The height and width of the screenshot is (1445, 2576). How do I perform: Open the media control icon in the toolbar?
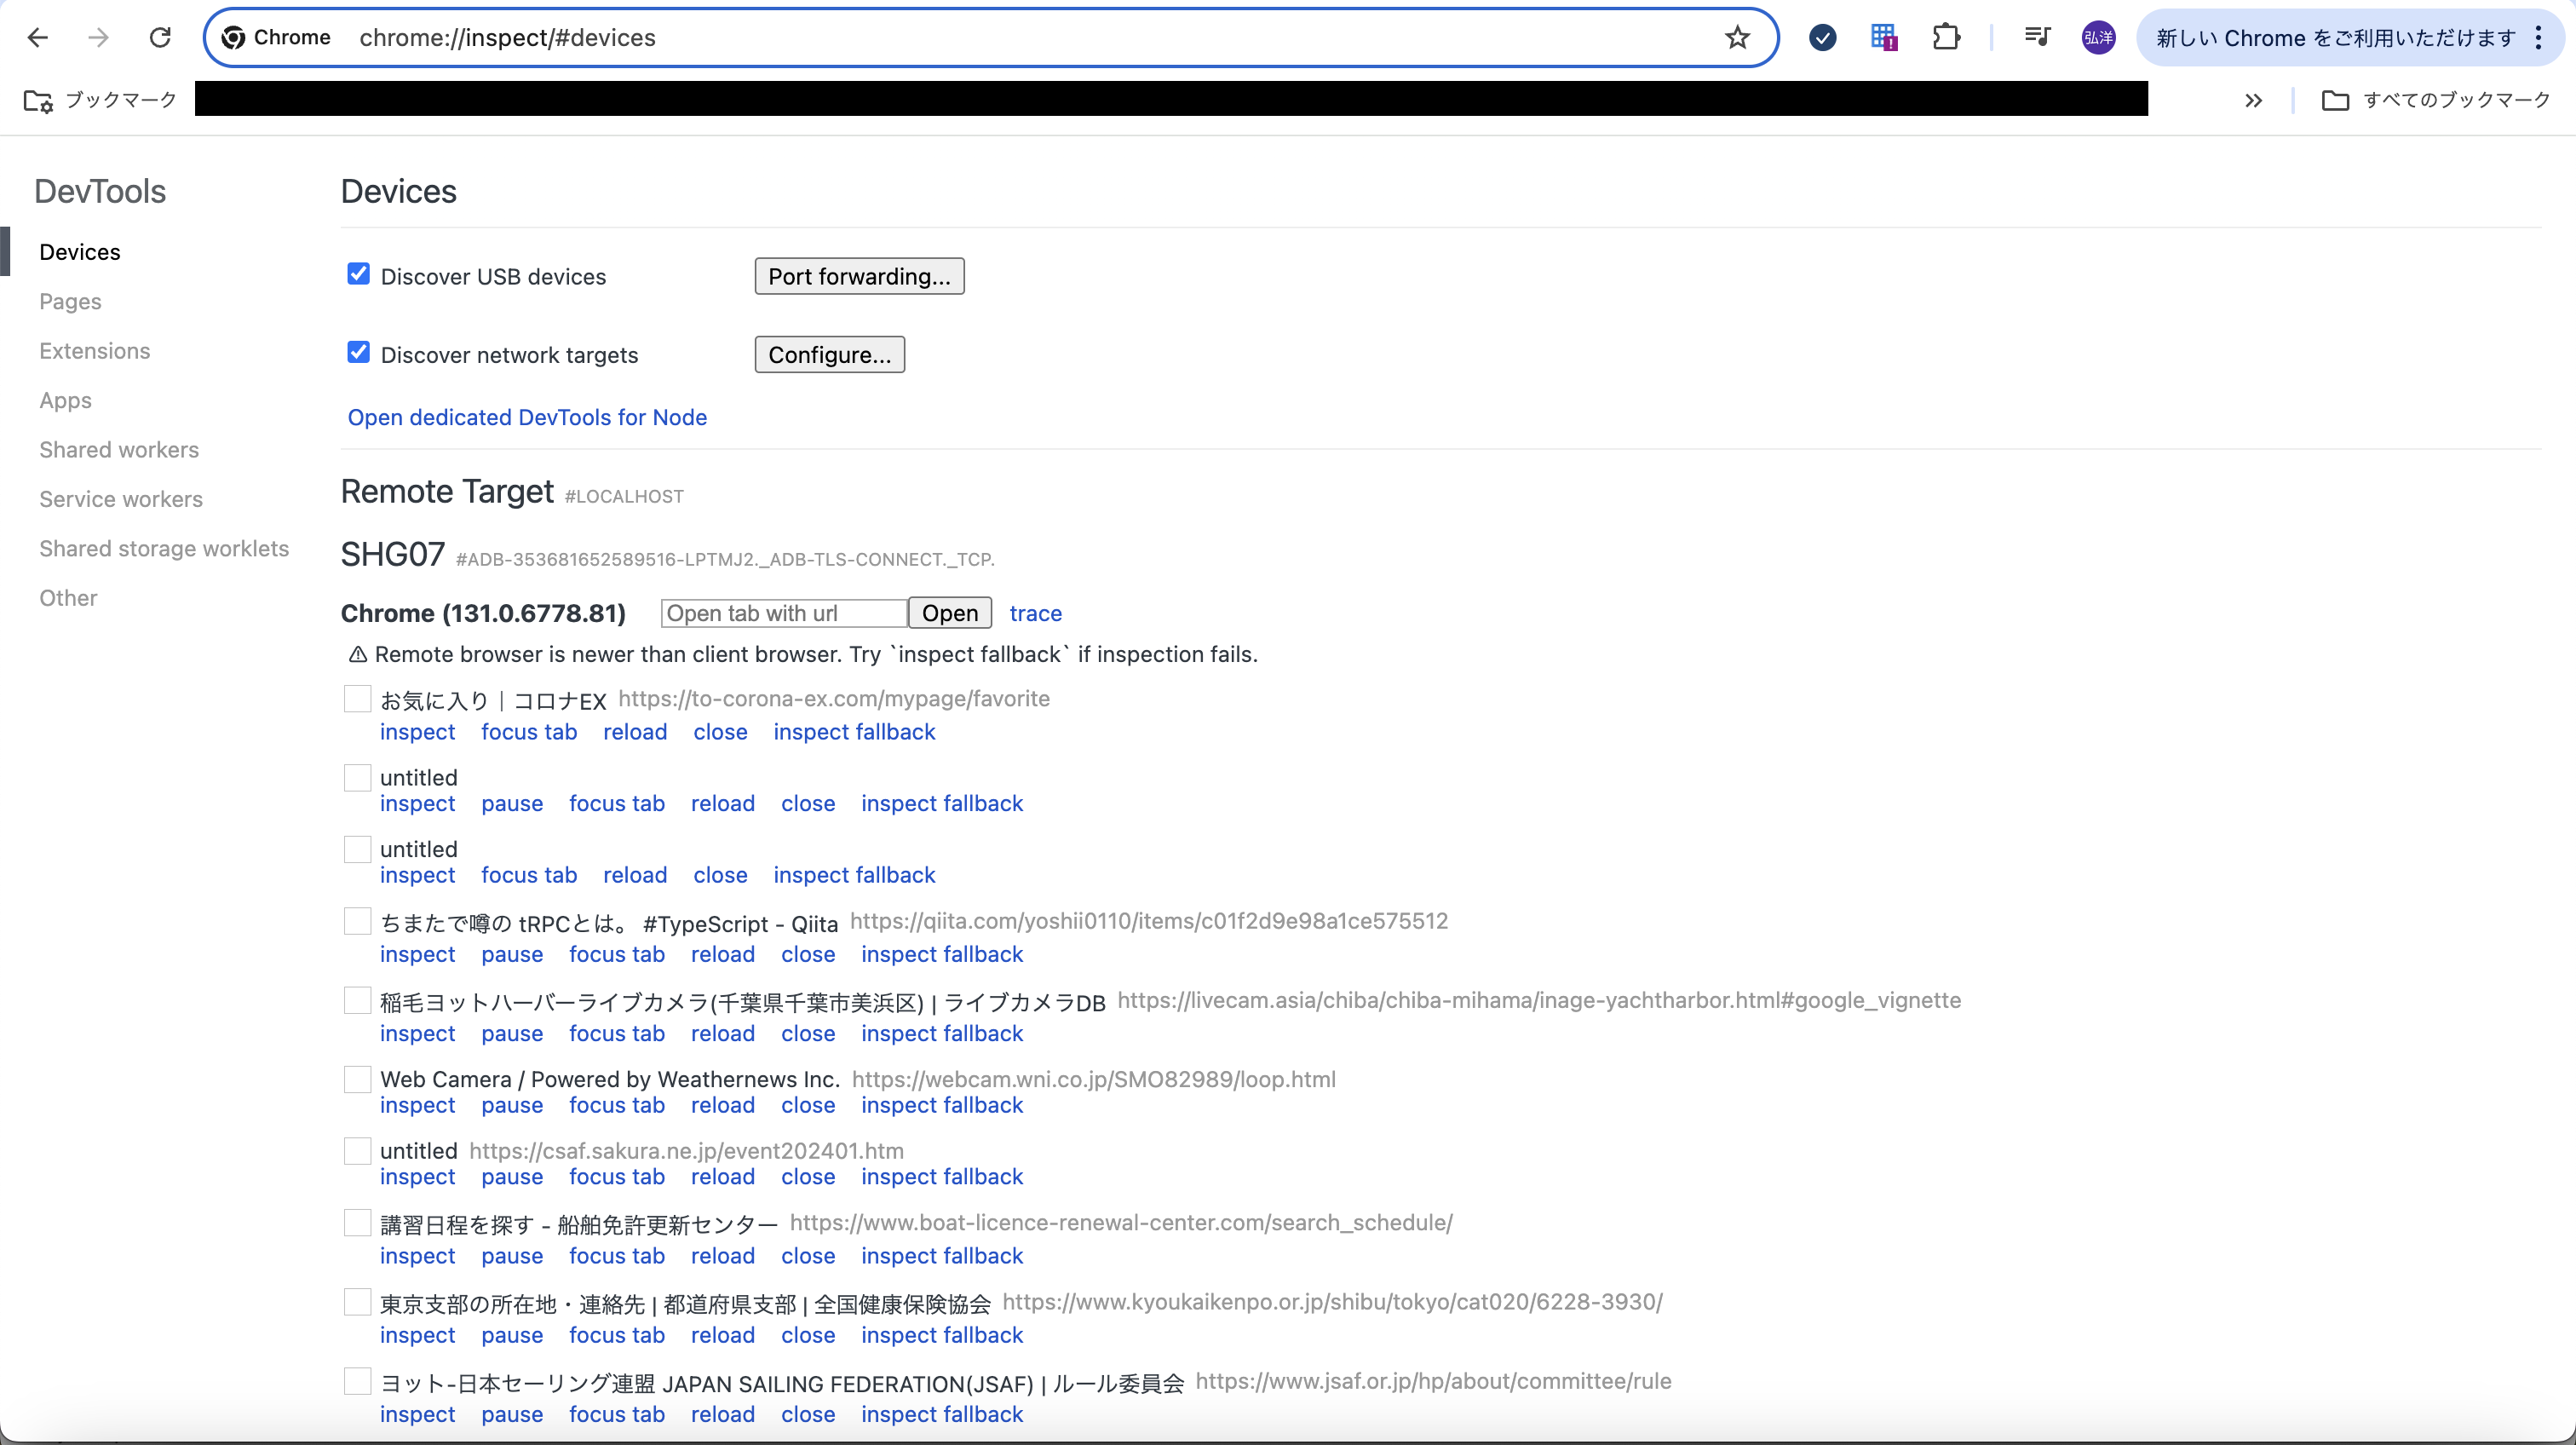pyautogui.click(x=2037, y=38)
